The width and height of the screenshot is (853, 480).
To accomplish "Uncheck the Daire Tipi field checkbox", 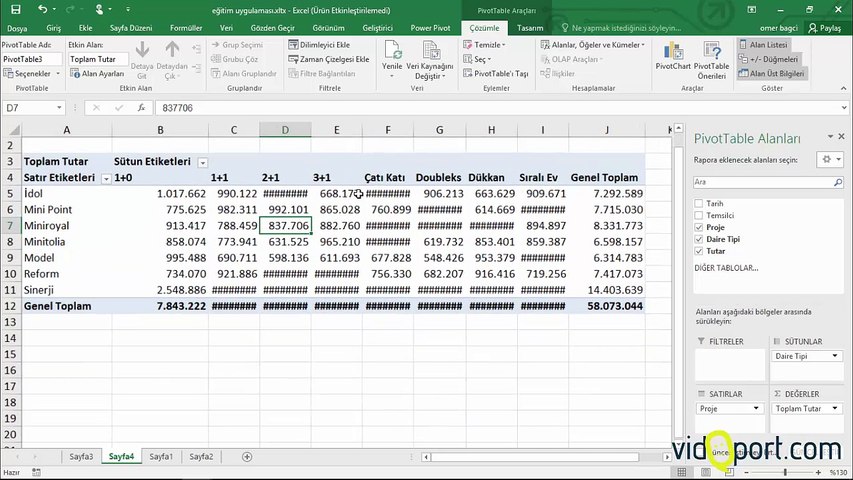I will point(698,239).
